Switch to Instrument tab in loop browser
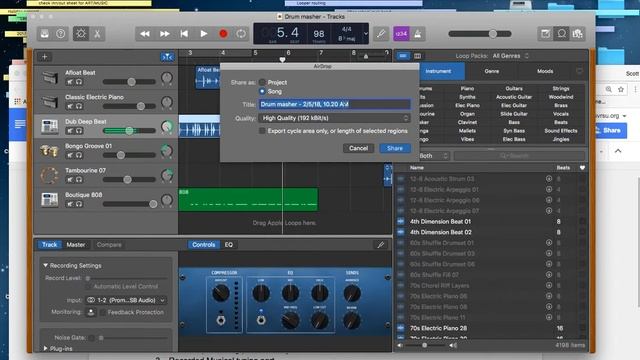Image resolution: width=640 pixels, height=360 pixels. point(438,71)
